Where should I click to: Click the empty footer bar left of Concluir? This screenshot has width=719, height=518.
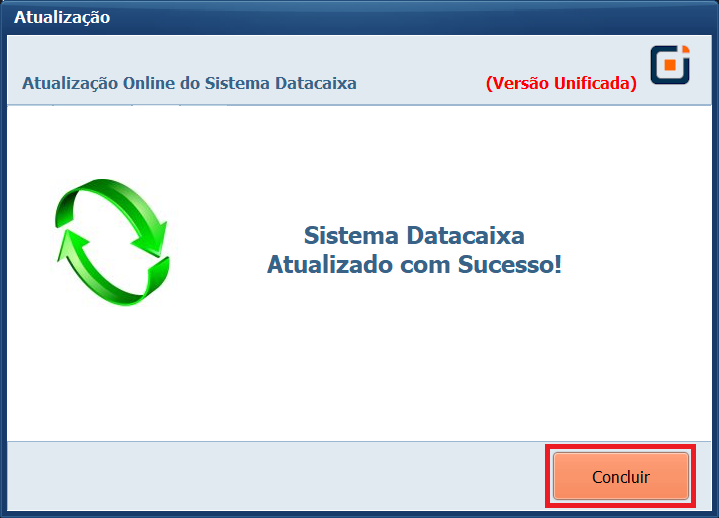point(270,477)
